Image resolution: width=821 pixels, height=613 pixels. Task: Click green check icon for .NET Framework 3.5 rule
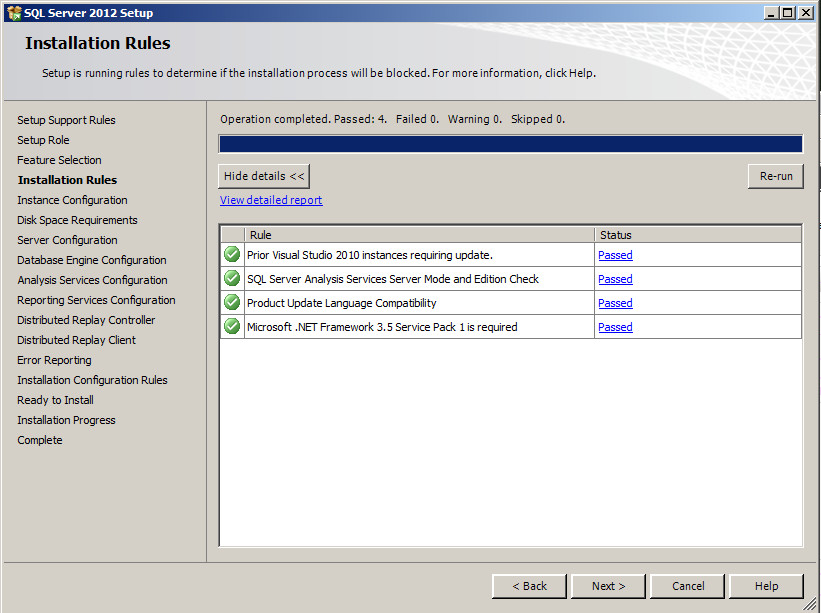pos(232,327)
